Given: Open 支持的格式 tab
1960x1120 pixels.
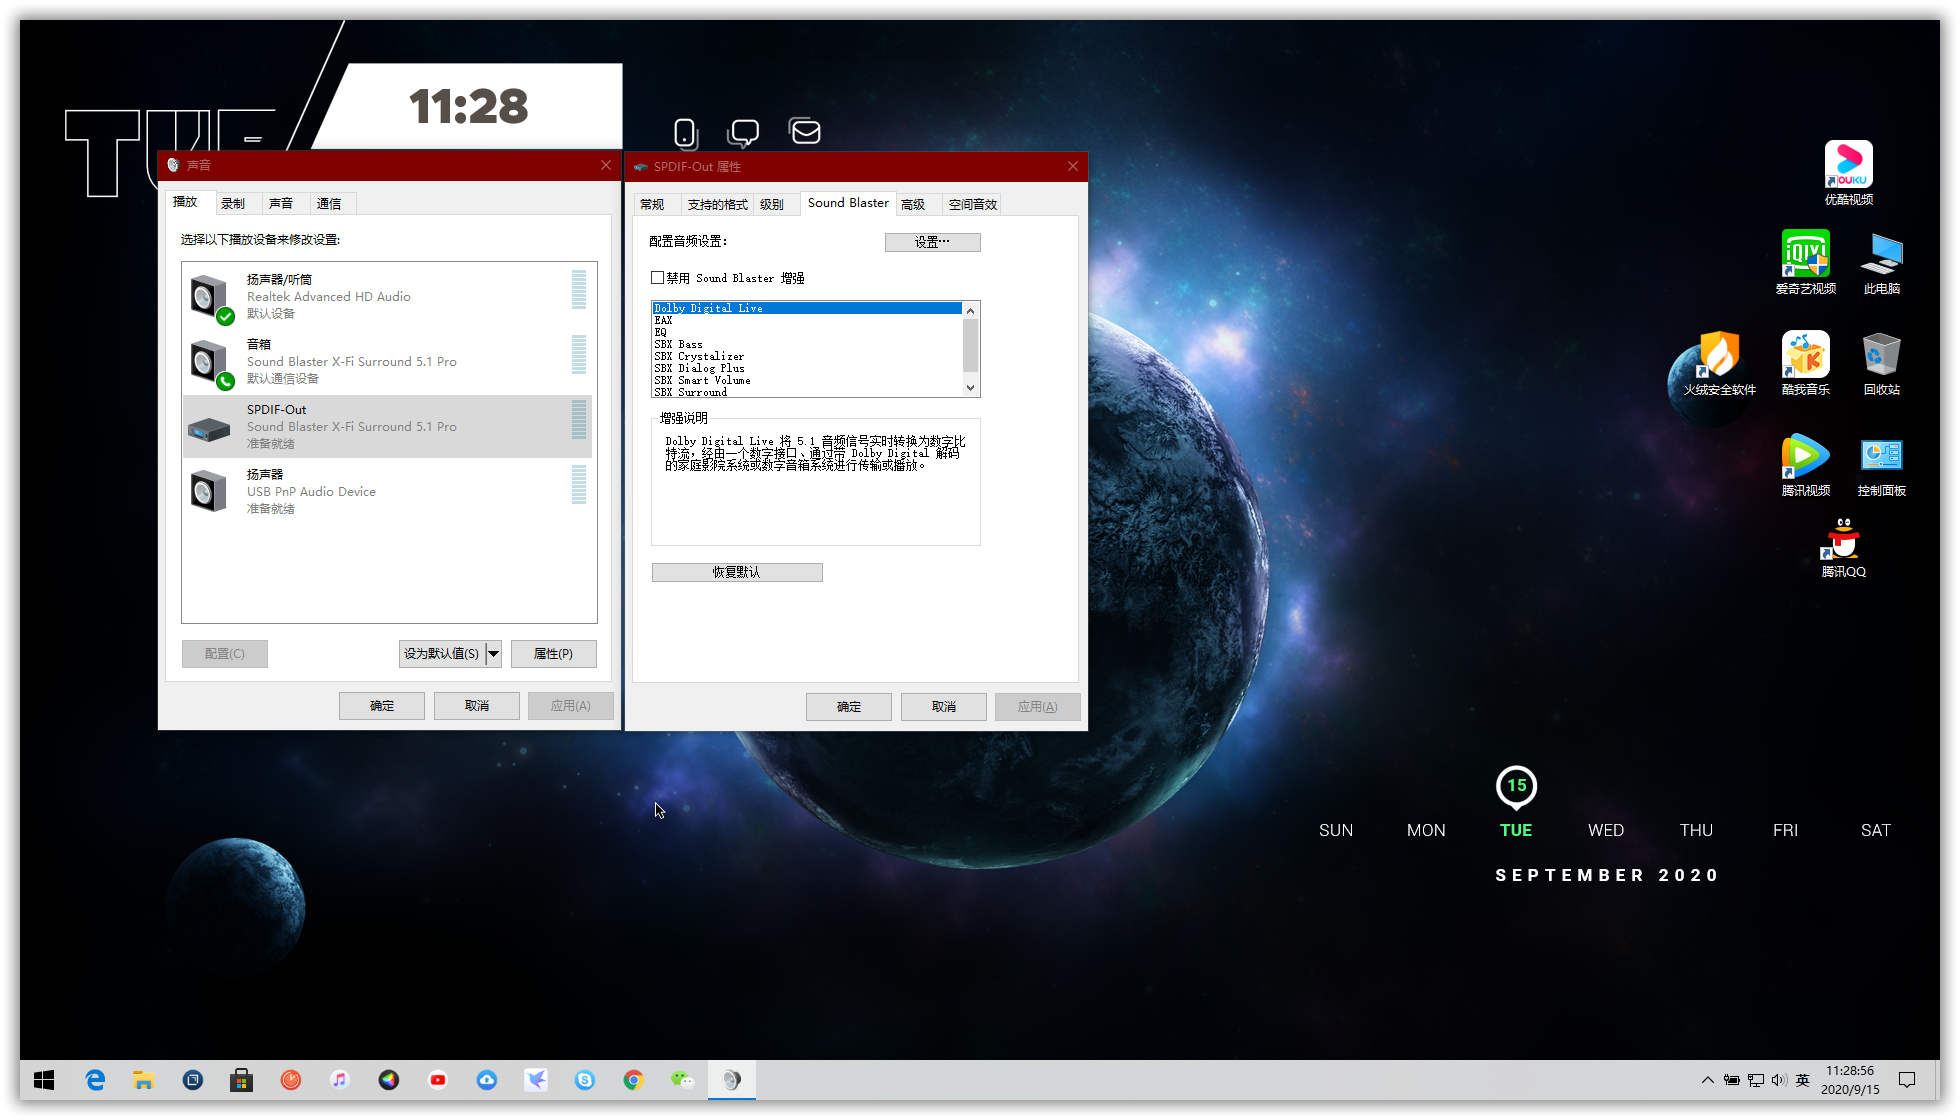Looking at the screenshot, I should click(717, 204).
